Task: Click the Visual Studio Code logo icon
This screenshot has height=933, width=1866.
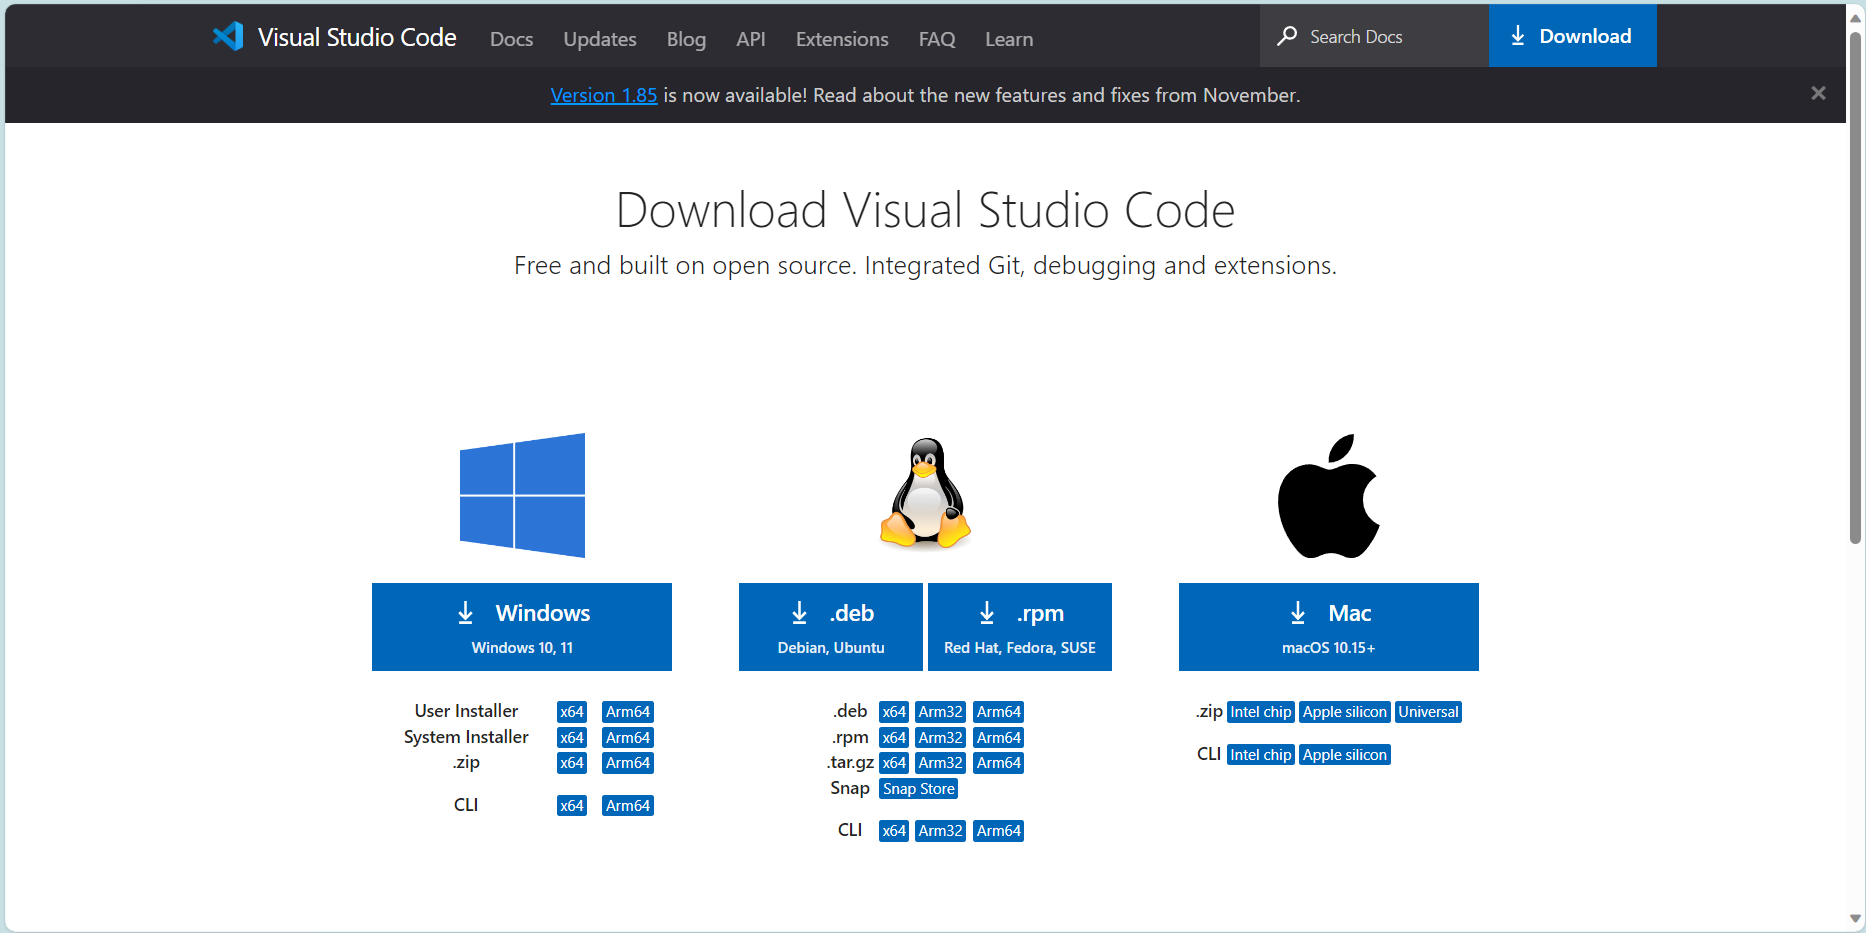Action: click(228, 37)
